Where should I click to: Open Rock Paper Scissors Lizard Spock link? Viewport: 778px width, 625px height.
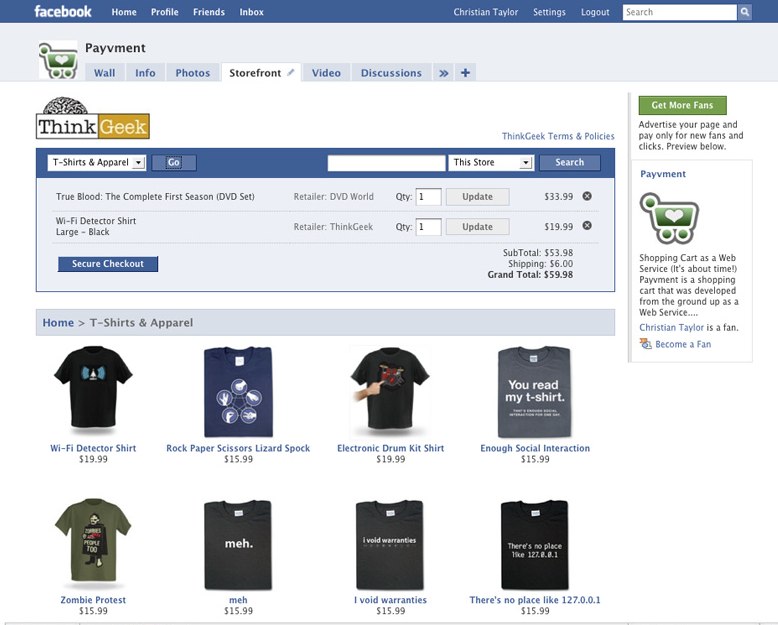click(x=238, y=448)
